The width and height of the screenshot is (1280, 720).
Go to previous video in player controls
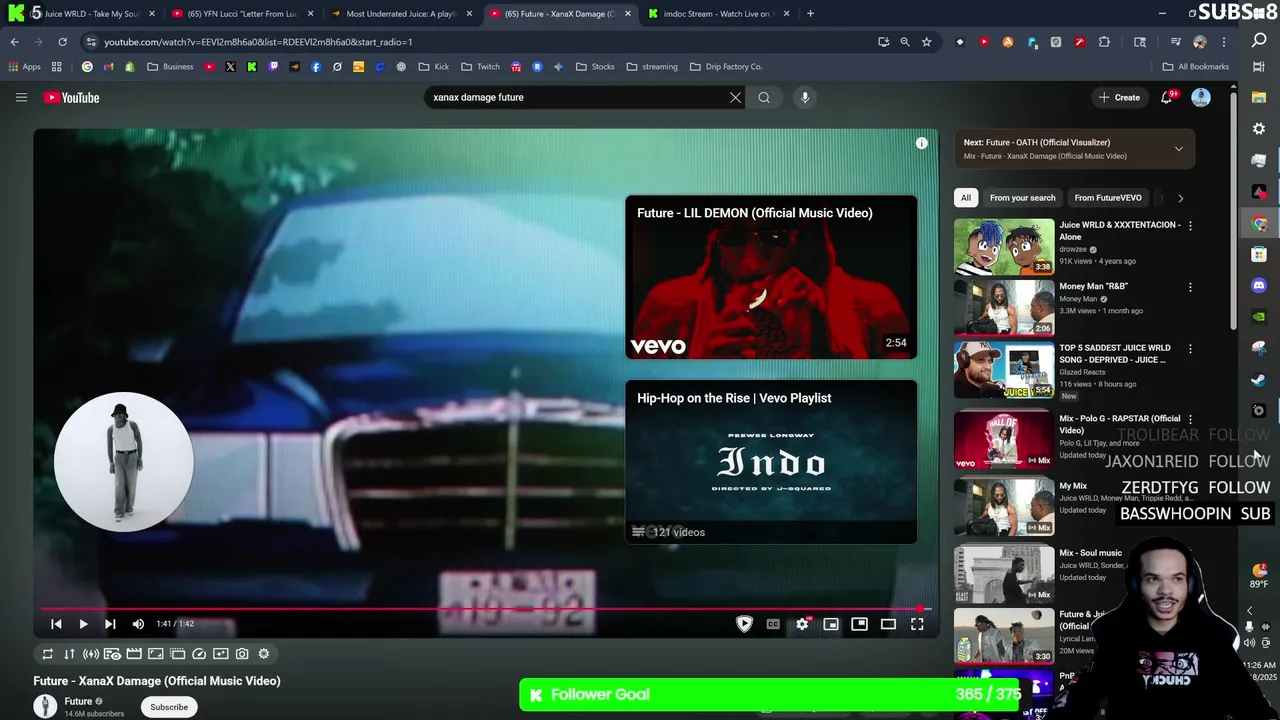coord(56,624)
